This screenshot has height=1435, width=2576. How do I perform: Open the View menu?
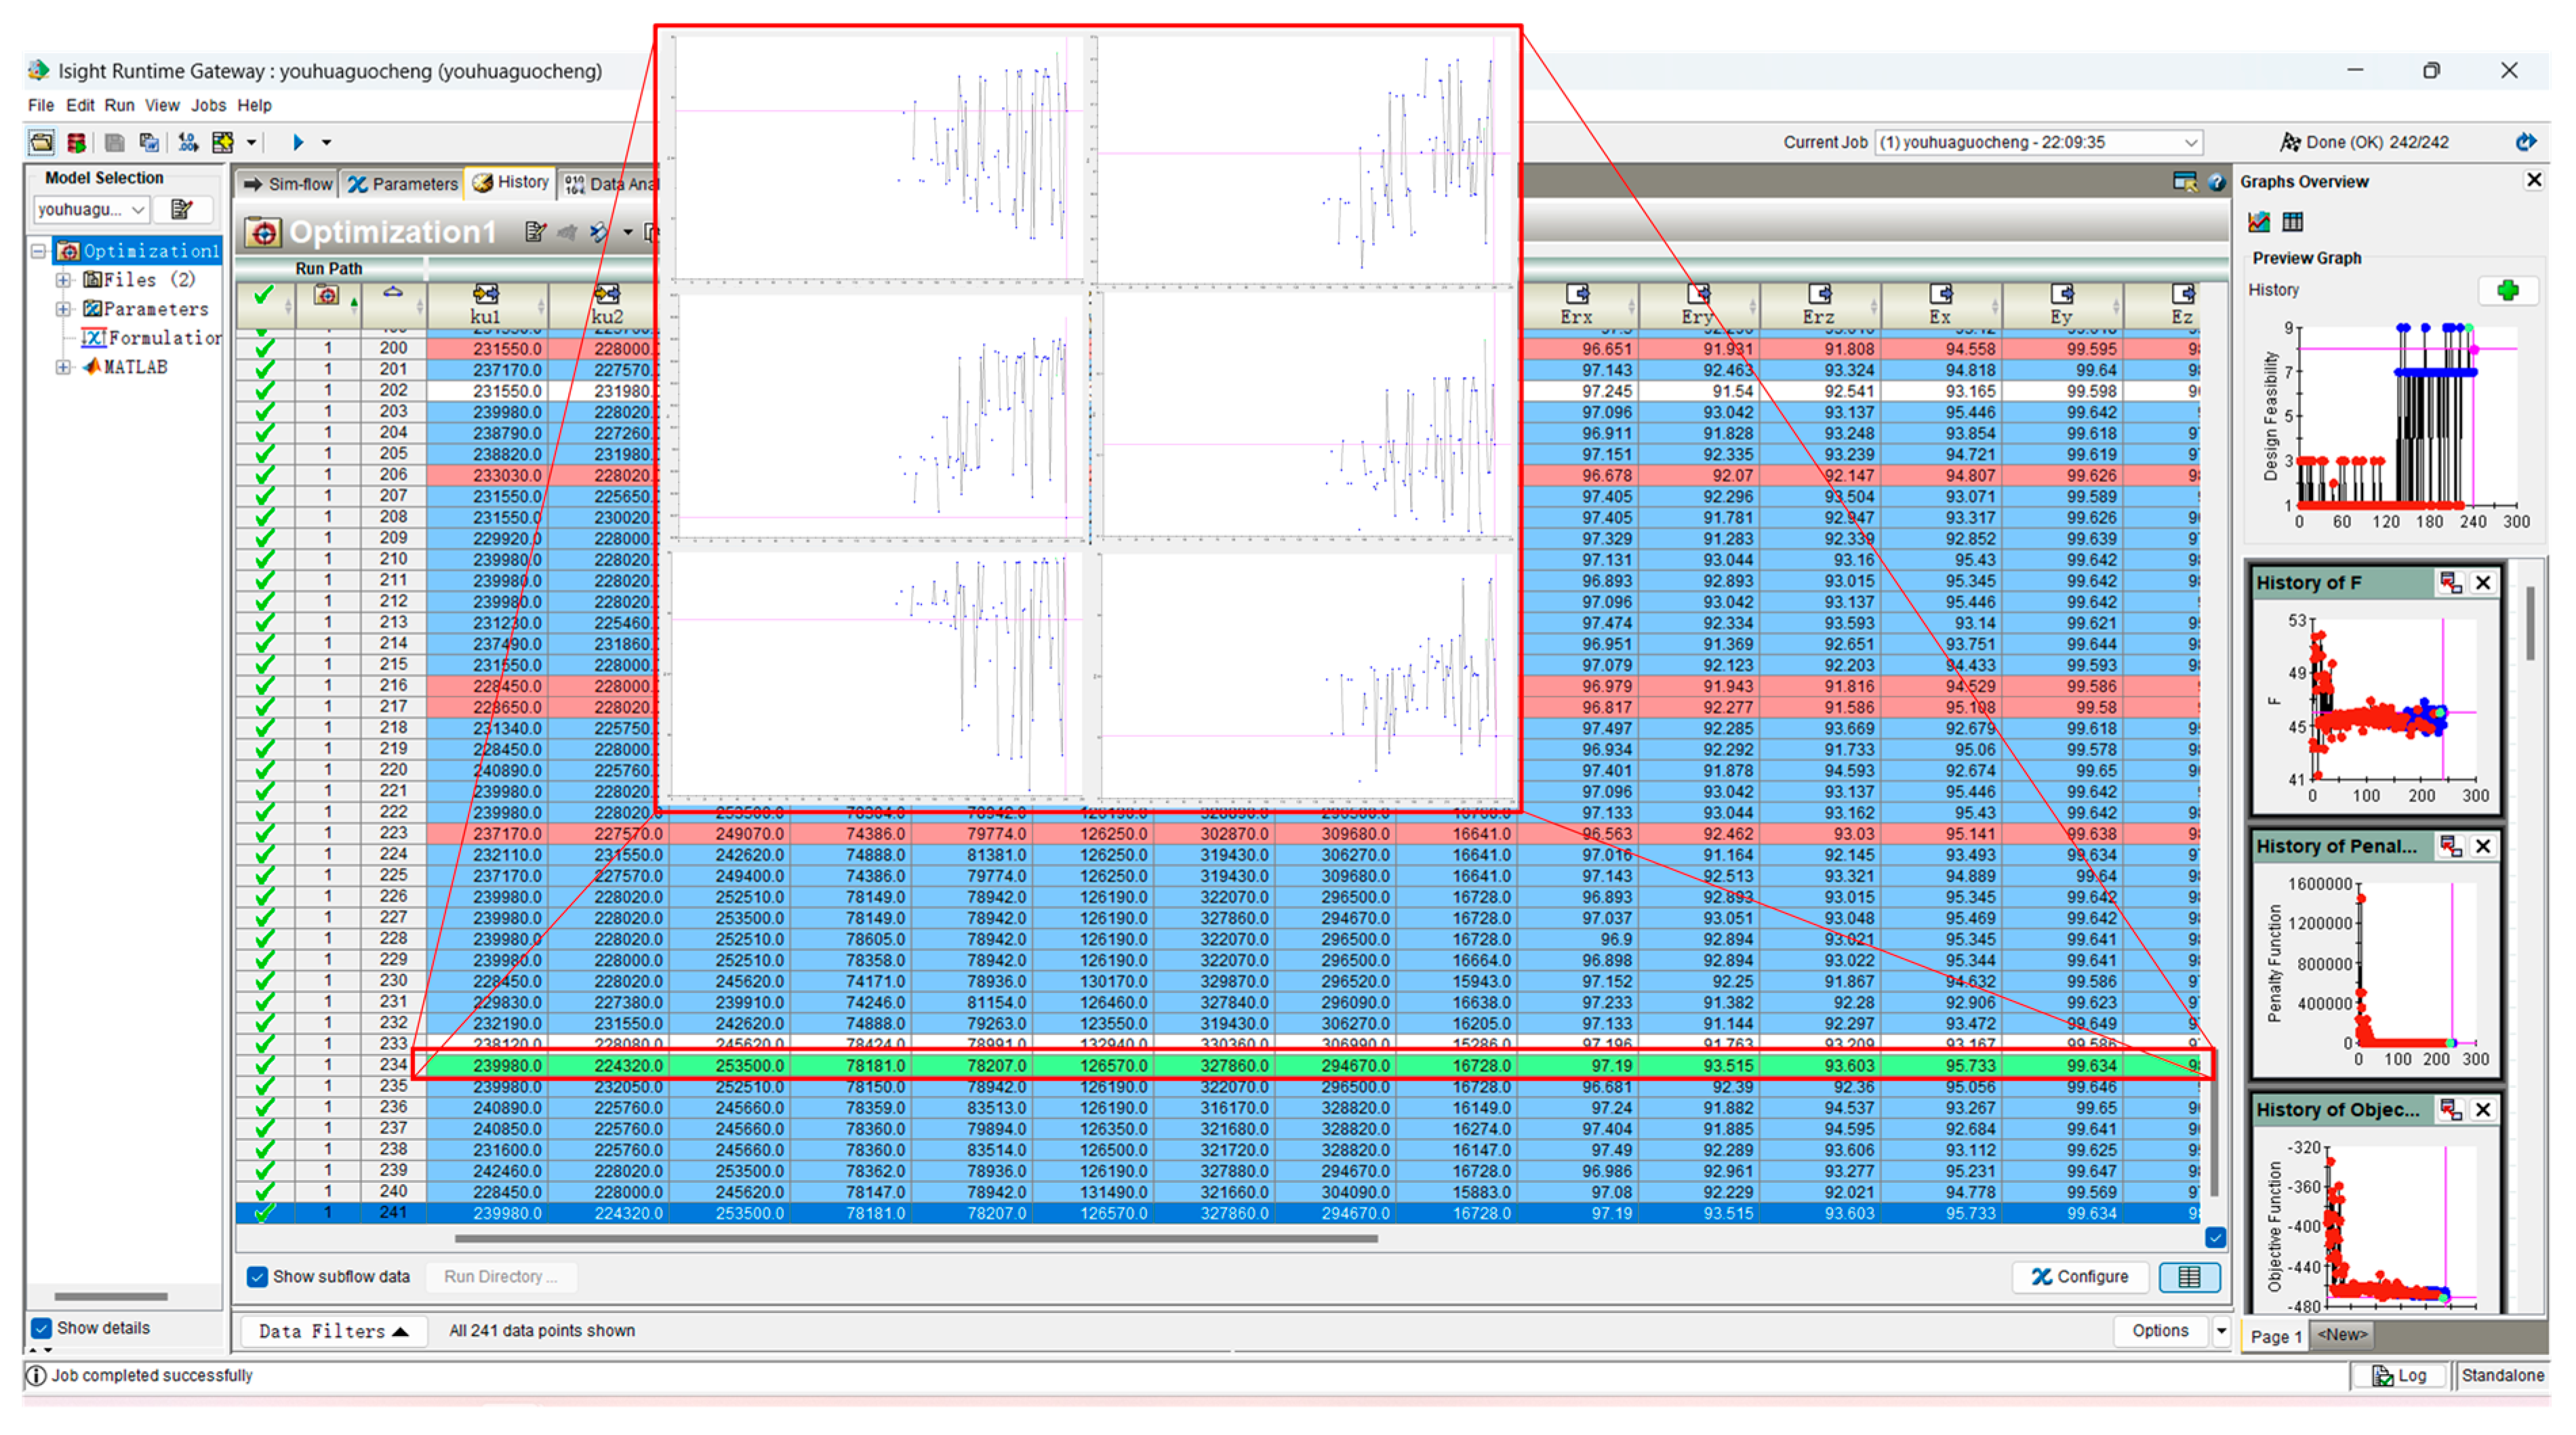162,105
